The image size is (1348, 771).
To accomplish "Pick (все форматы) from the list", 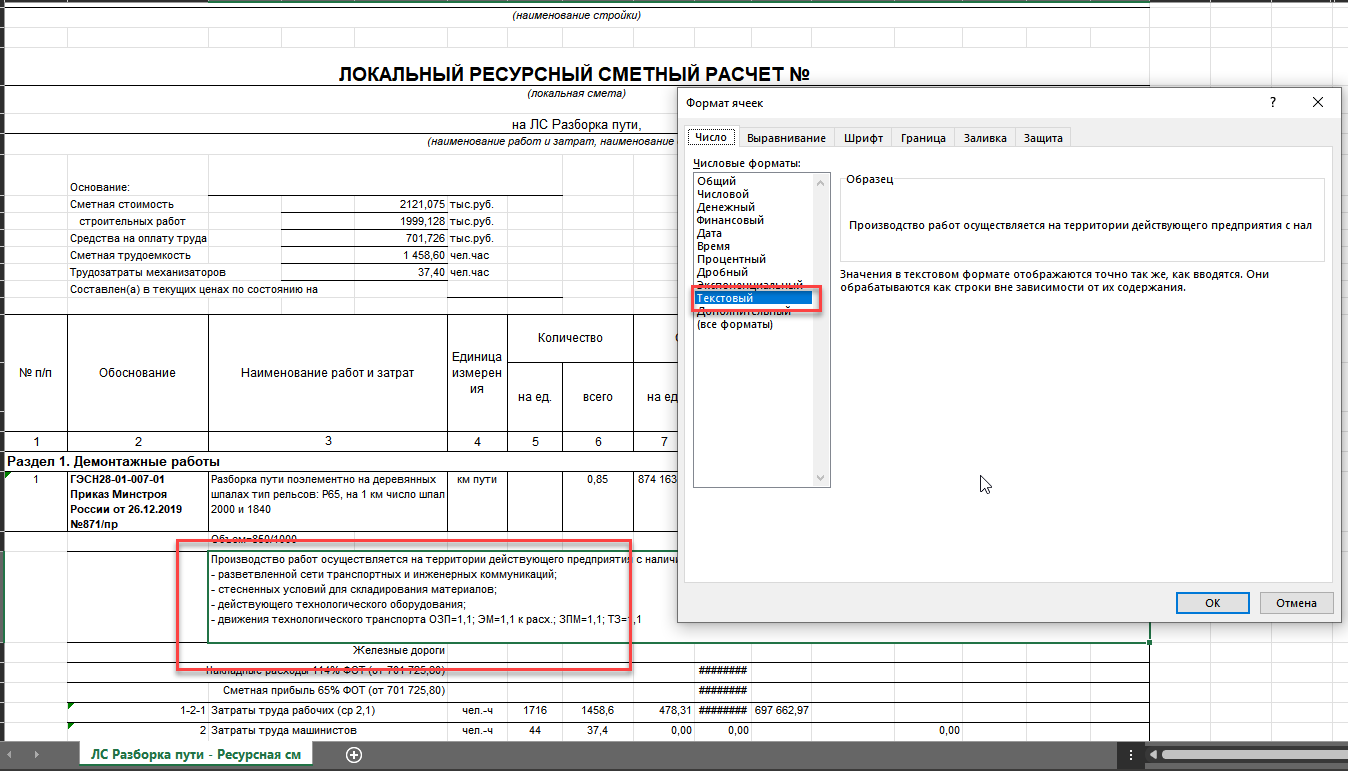I will click(x=735, y=324).
